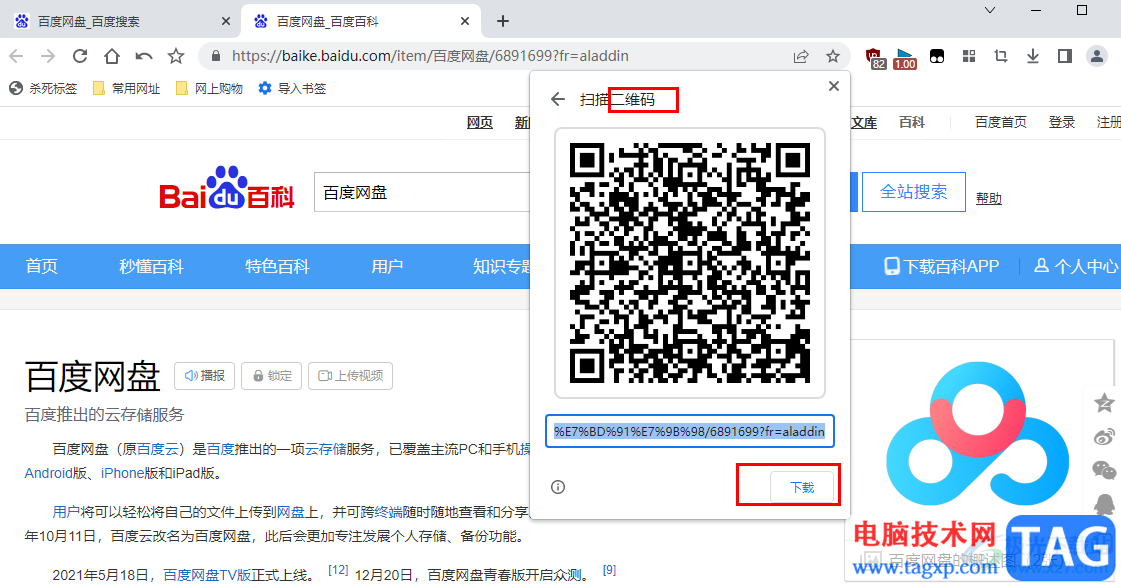1121x584 pixels.
Task: Go back in the QR code dialog
Action: click(558, 99)
